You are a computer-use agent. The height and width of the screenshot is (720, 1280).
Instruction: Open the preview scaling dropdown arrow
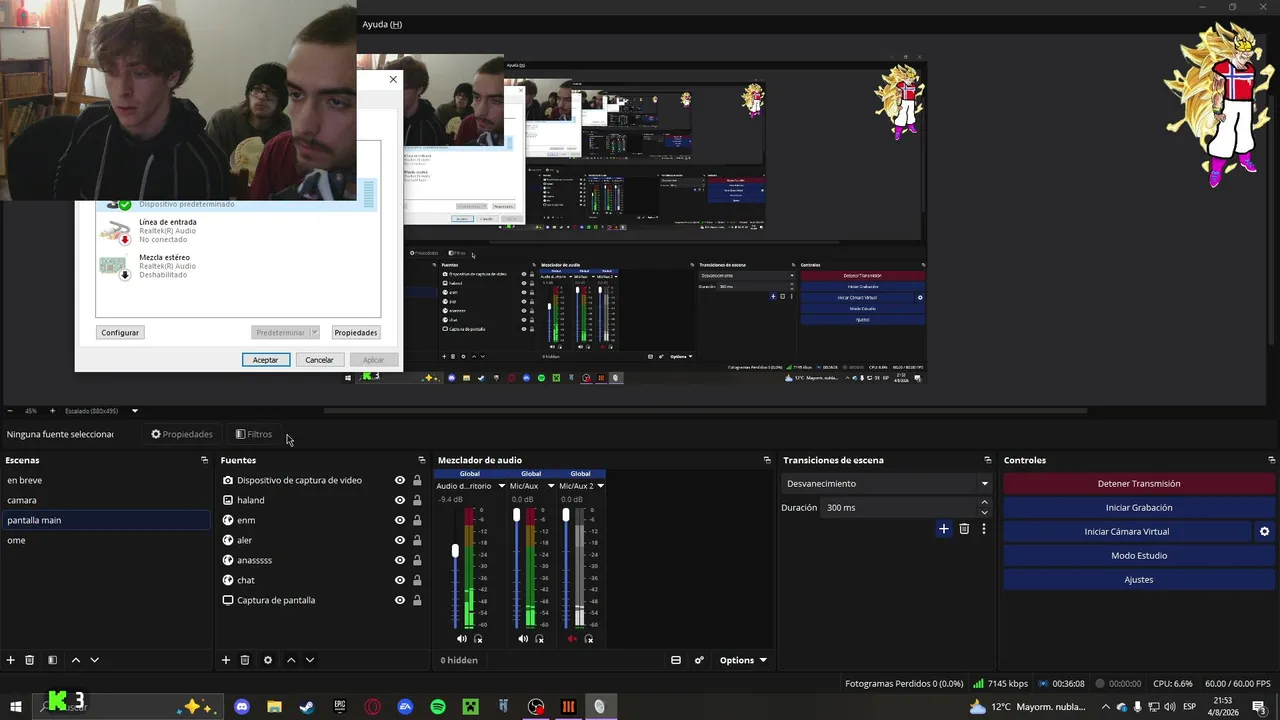pyautogui.click(x=135, y=411)
